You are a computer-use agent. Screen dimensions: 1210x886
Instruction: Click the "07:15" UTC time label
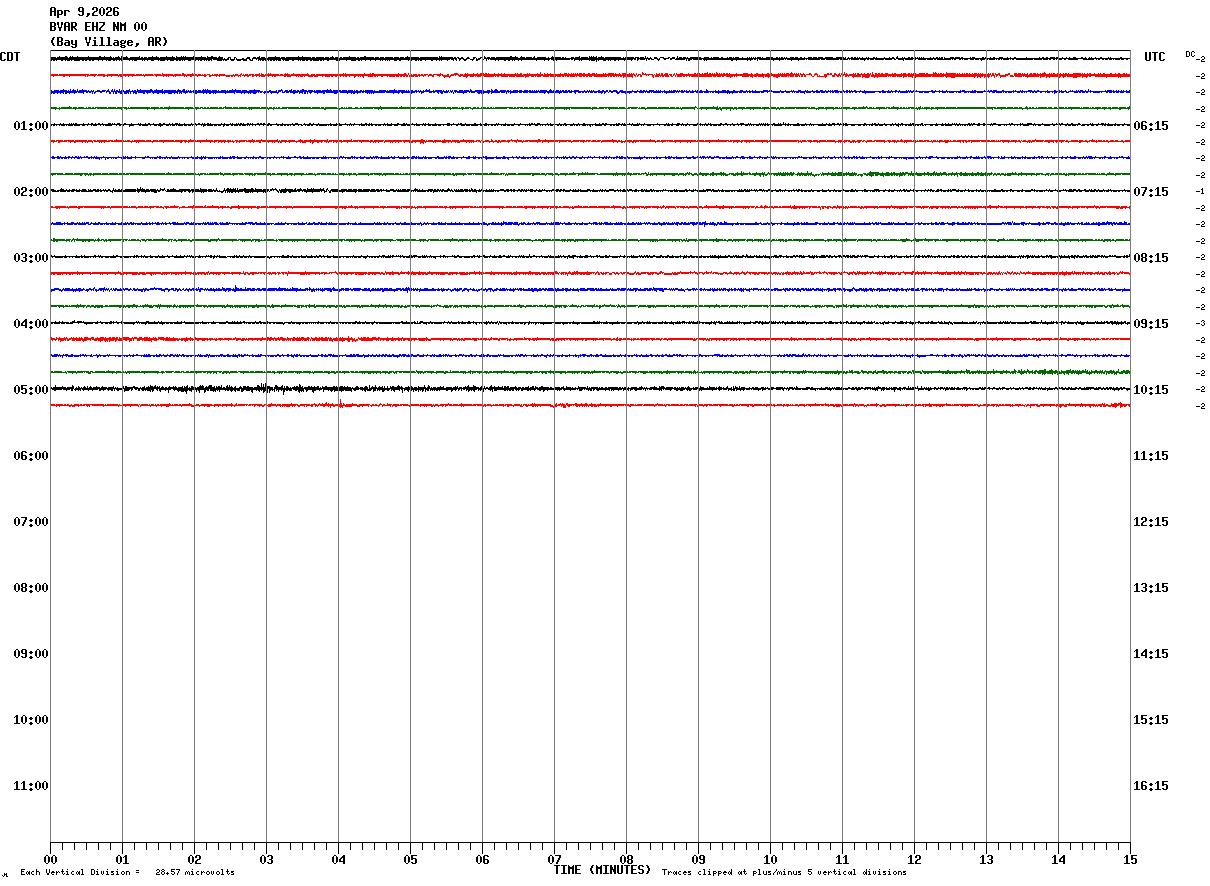coord(1151,192)
